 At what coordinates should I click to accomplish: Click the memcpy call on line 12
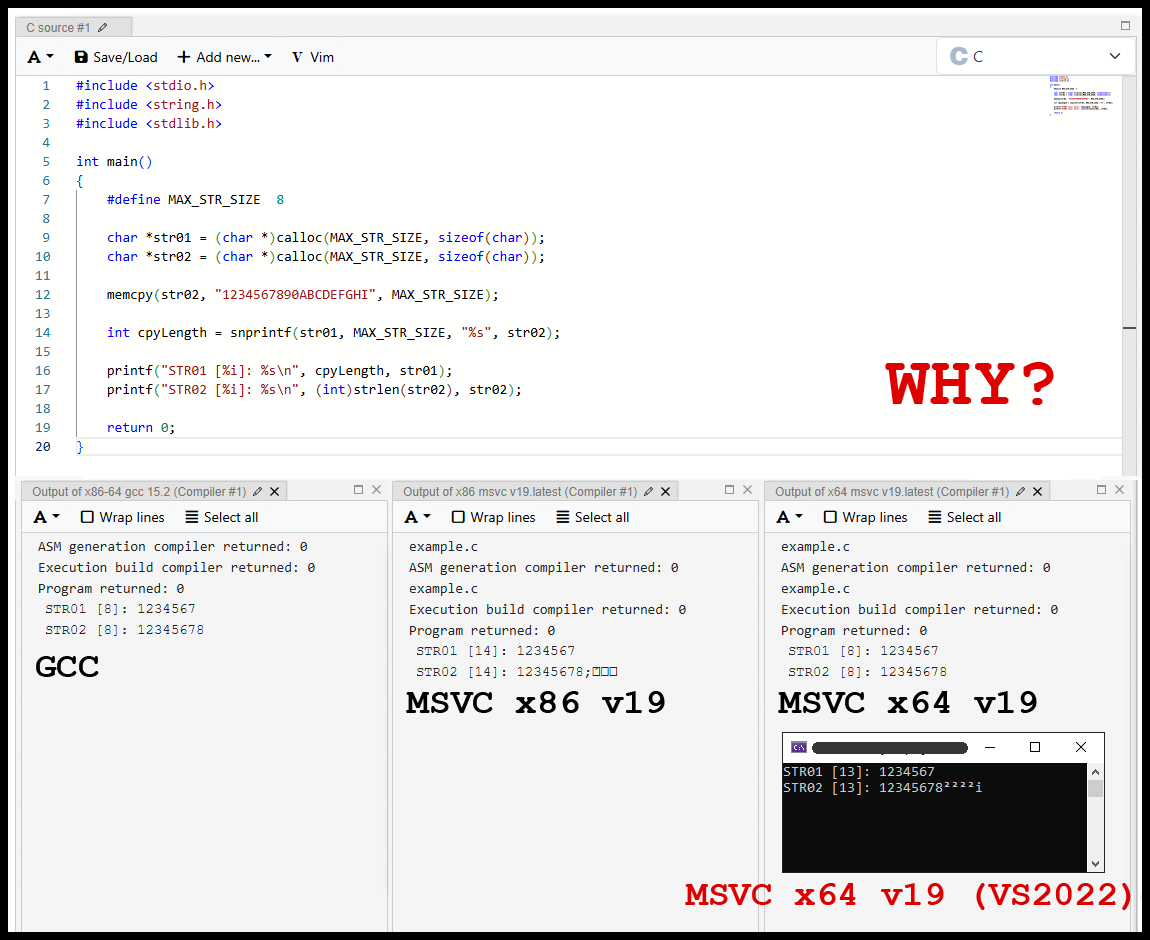click(x=302, y=295)
